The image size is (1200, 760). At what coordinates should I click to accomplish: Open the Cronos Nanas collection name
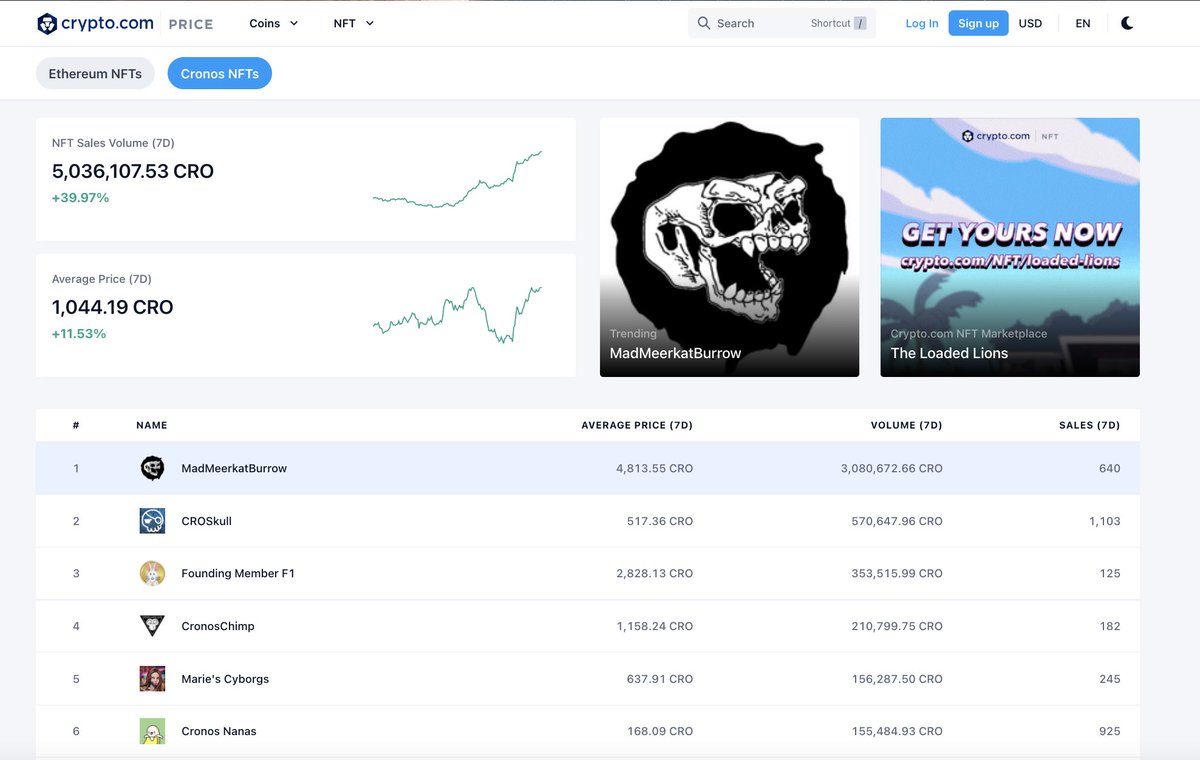[x=219, y=731]
